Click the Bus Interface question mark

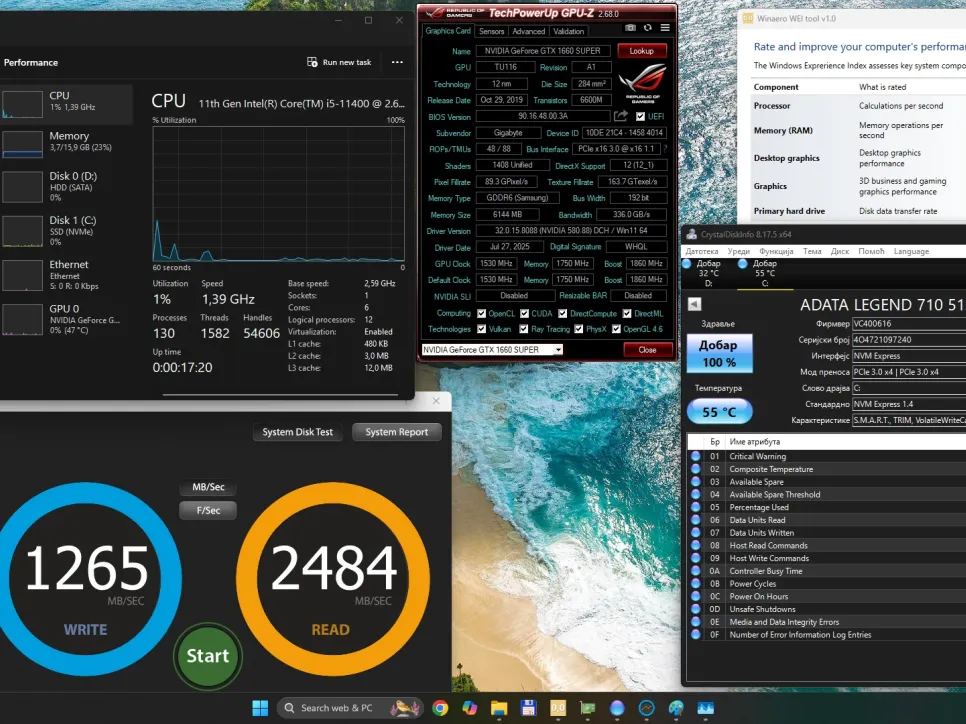[665, 148]
